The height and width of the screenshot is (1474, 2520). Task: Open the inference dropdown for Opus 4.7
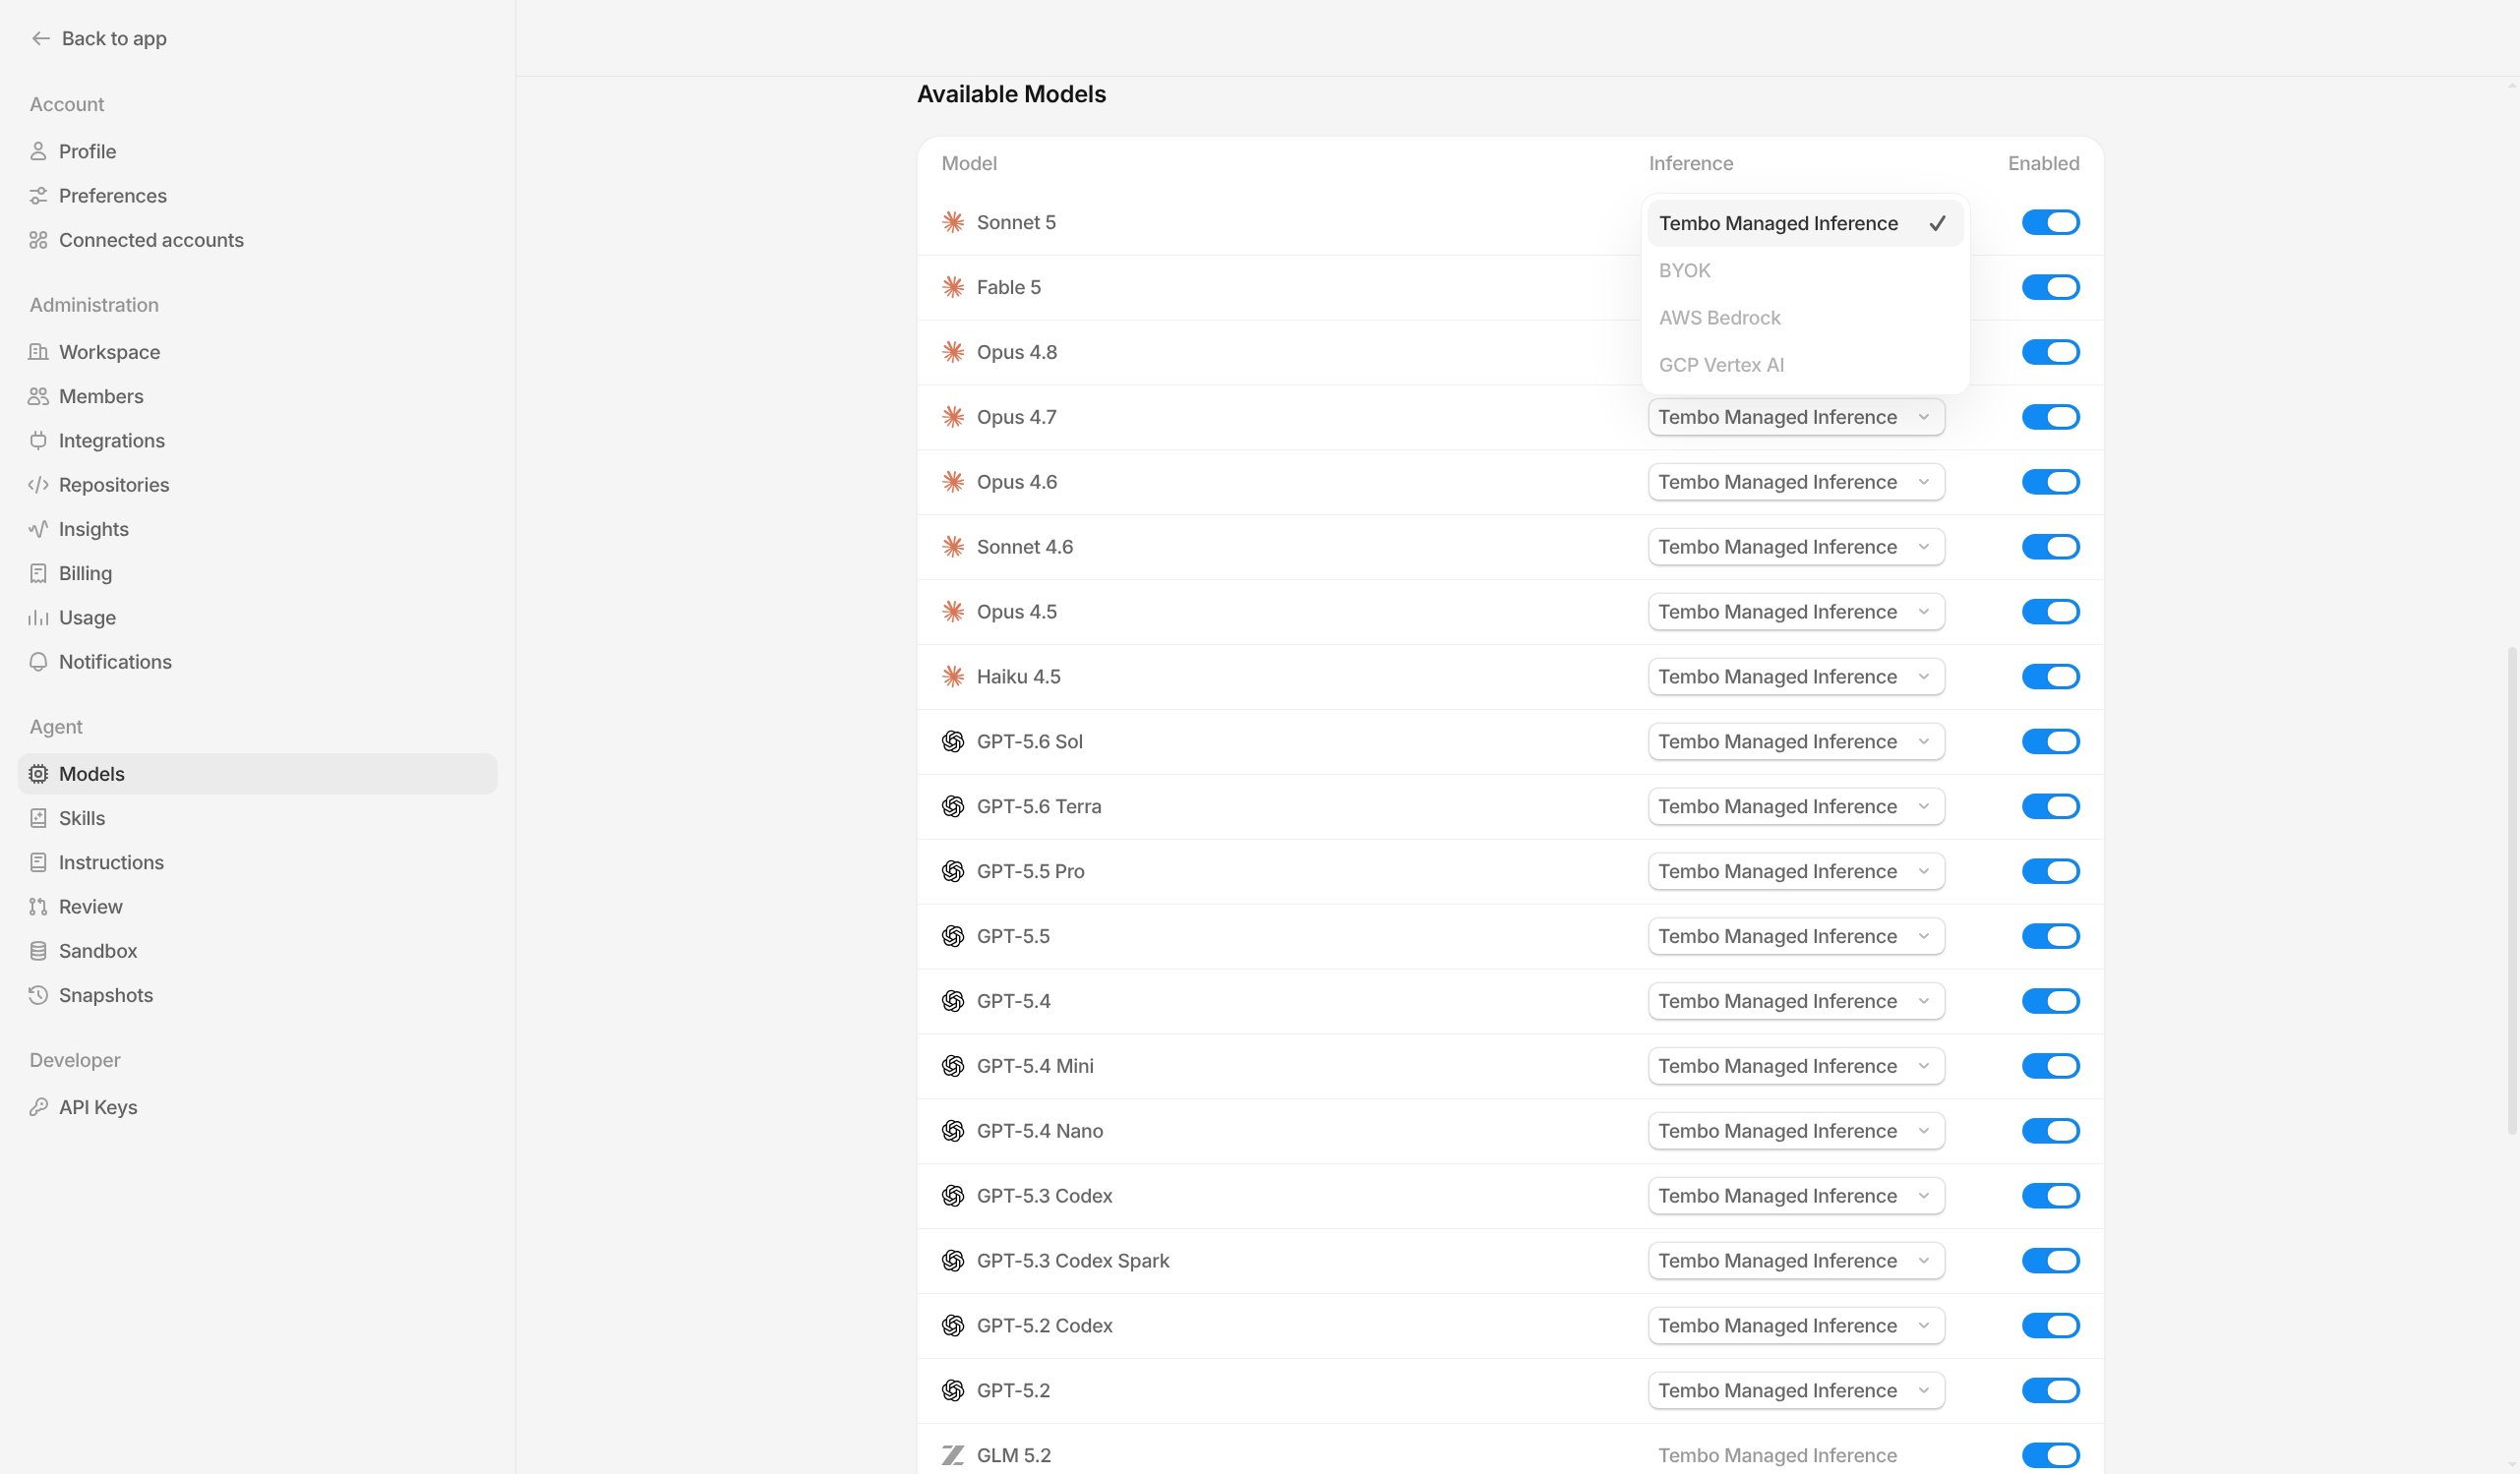click(1796, 417)
